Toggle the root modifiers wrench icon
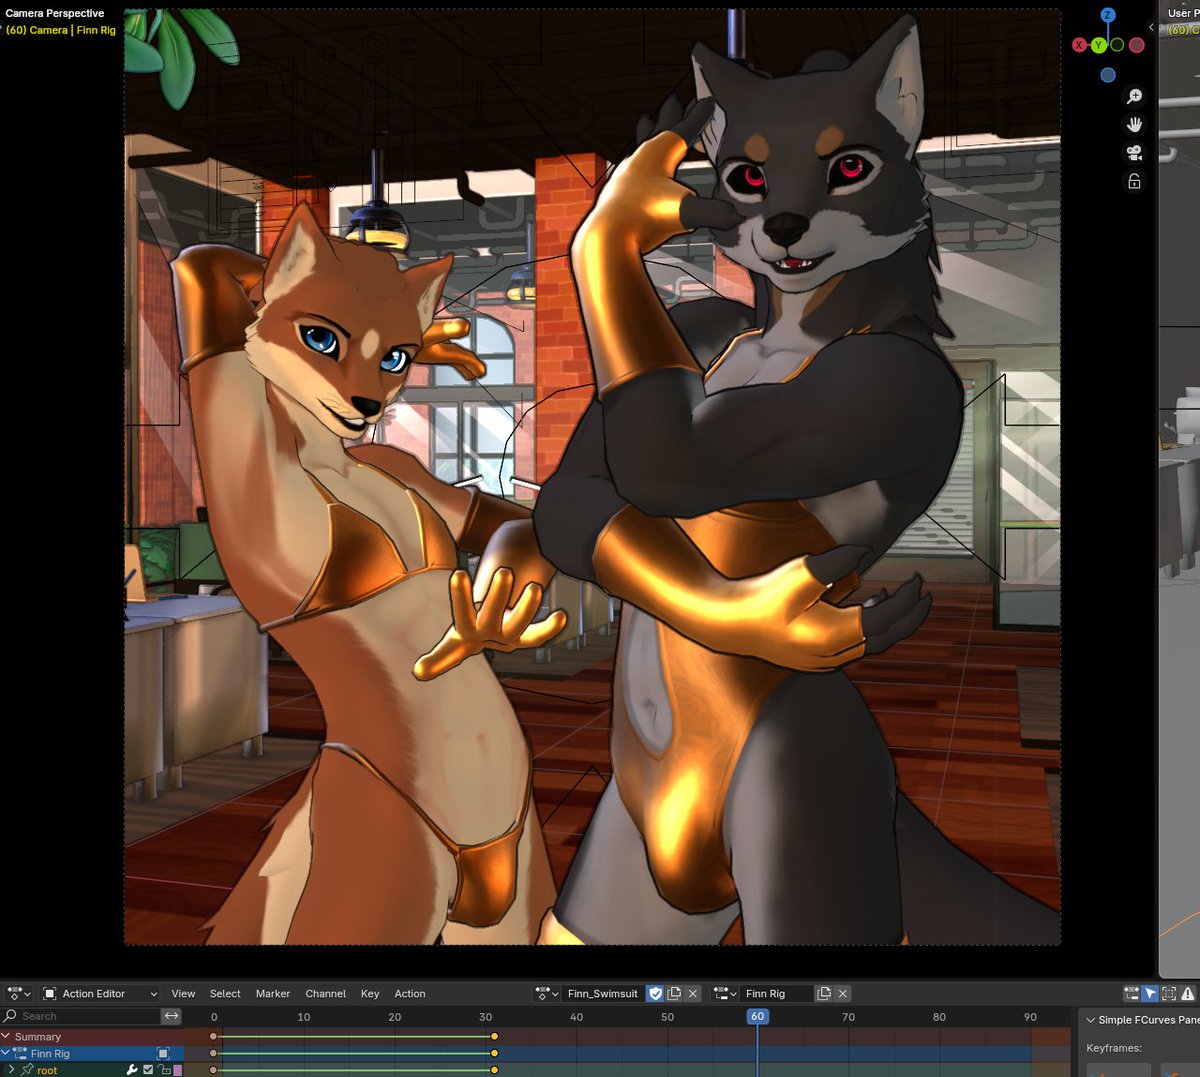Image resolution: width=1200 pixels, height=1077 pixels. pyautogui.click(x=132, y=1070)
